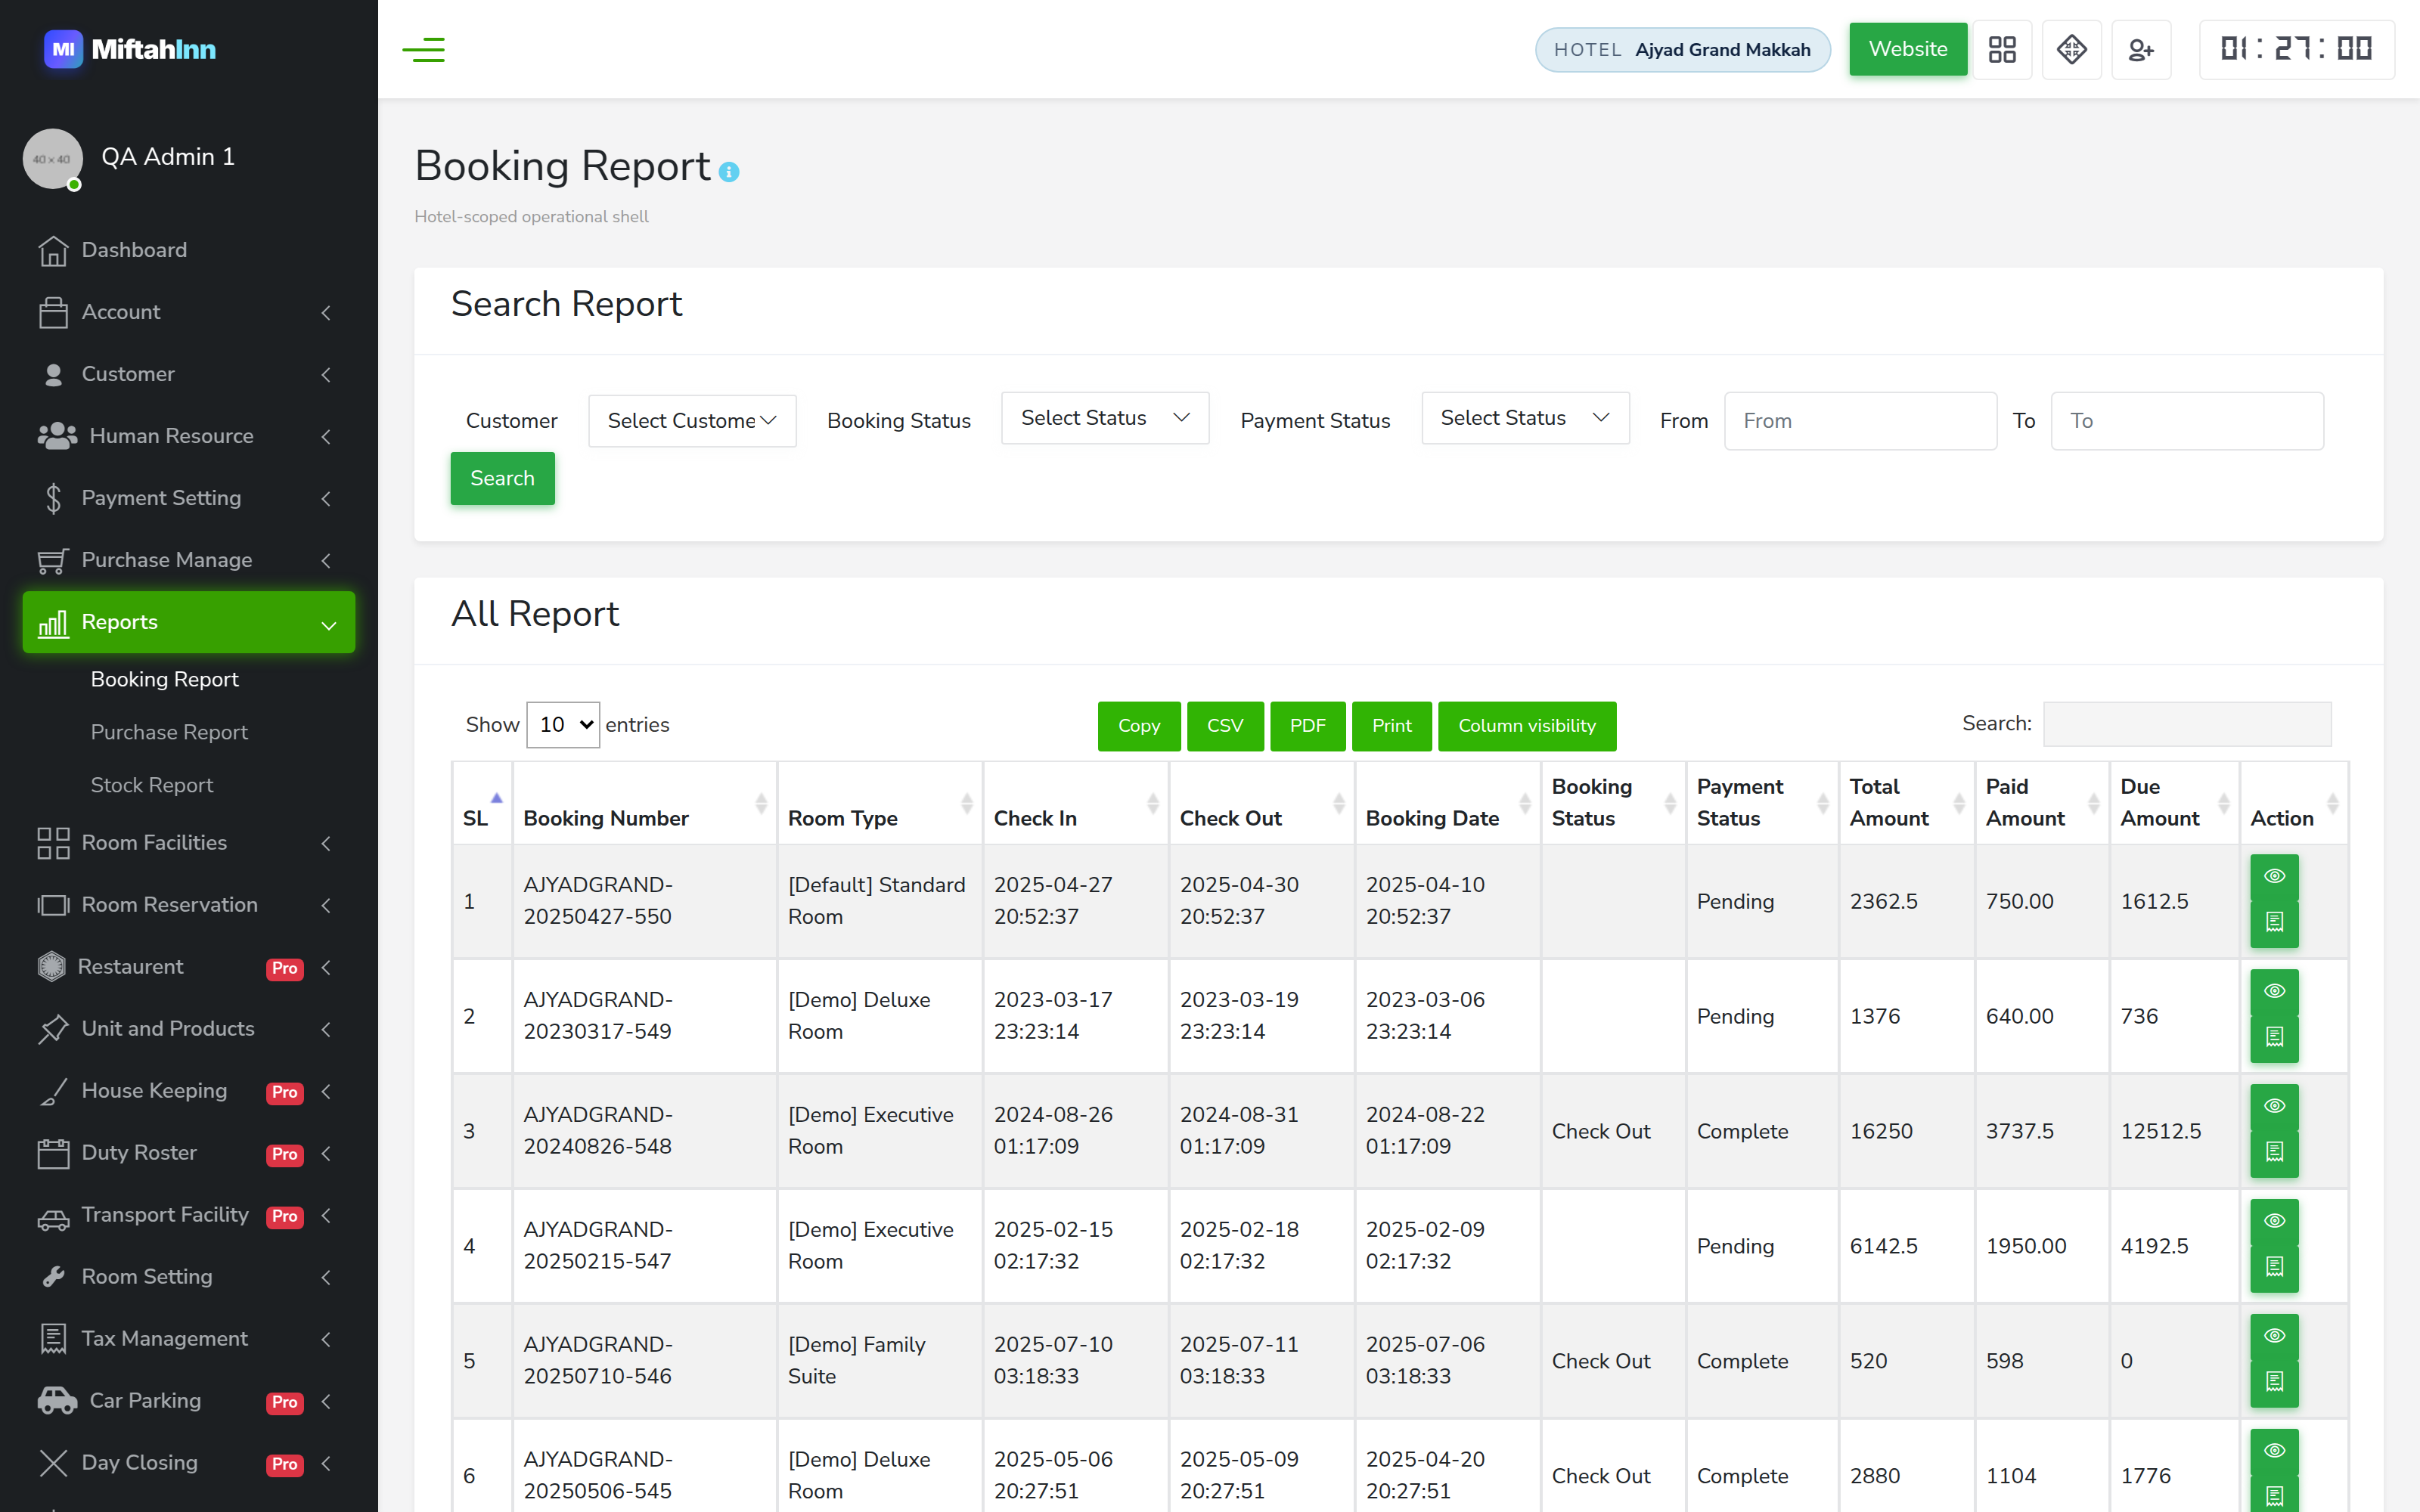2420x1512 pixels.
Task: Export the table as CSV
Action: (x=1225, y=726)
